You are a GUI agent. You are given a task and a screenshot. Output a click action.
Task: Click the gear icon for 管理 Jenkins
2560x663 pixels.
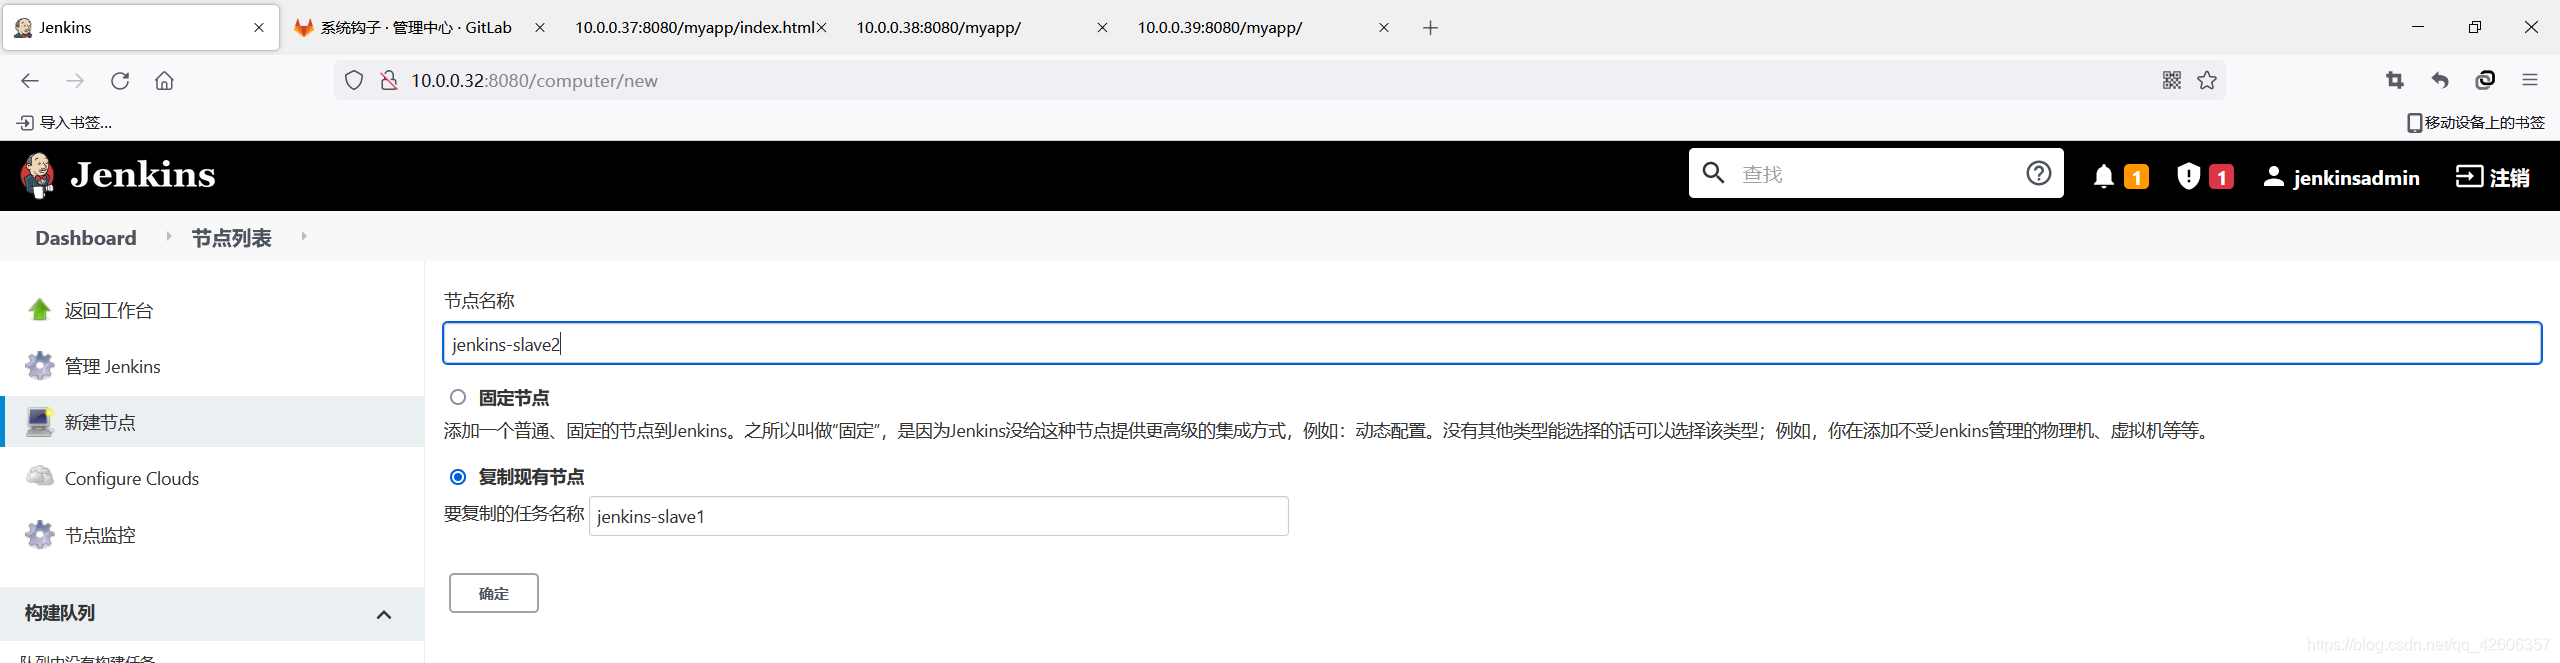click(x=40, y=366)
